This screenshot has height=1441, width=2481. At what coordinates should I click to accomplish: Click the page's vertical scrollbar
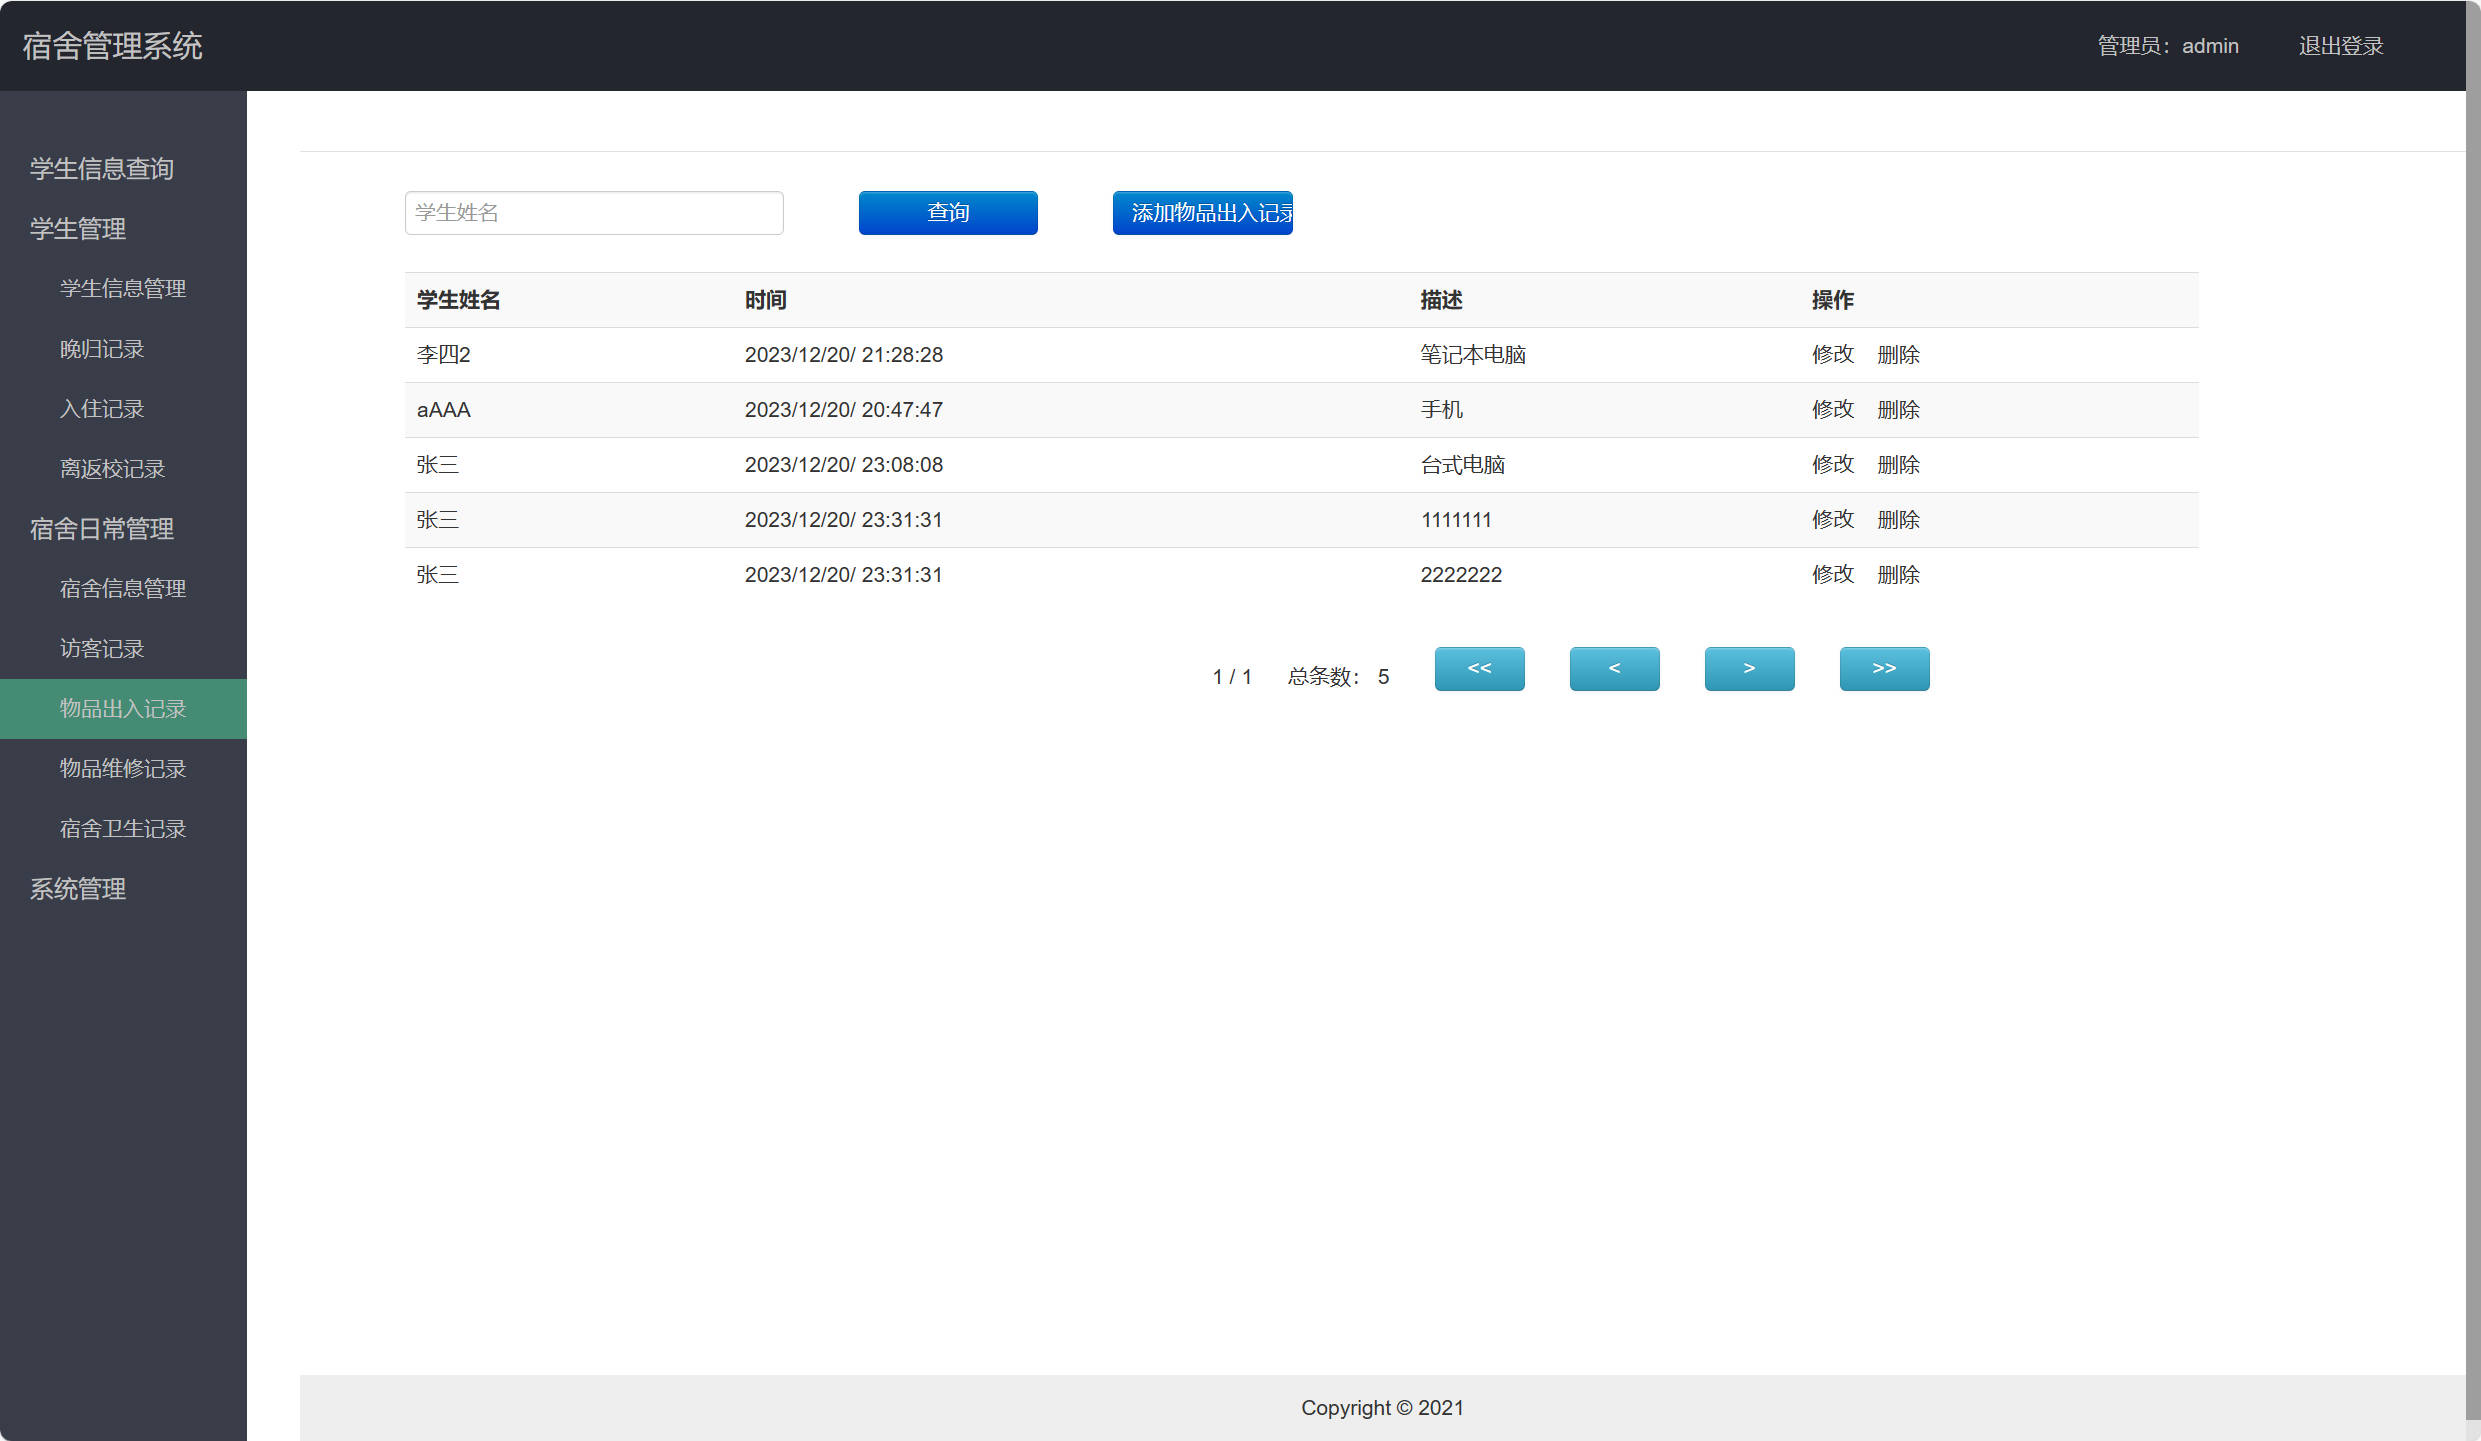point(2472,700)
